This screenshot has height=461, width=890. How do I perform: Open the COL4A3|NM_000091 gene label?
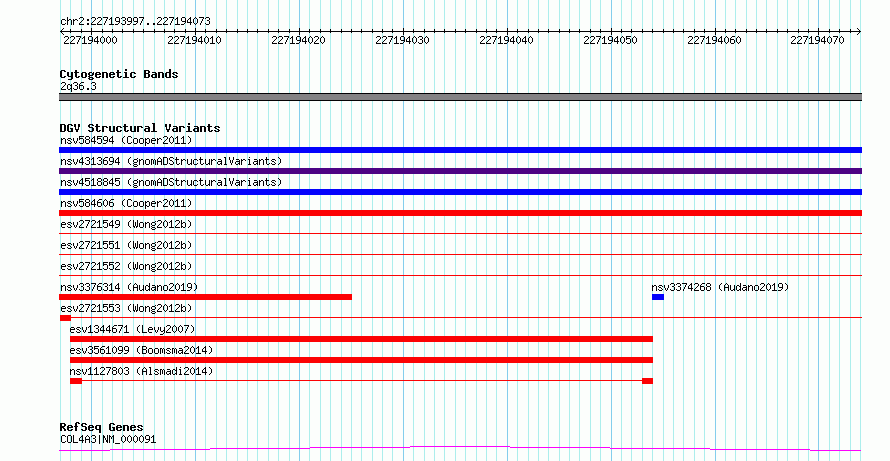click(108, 439)
